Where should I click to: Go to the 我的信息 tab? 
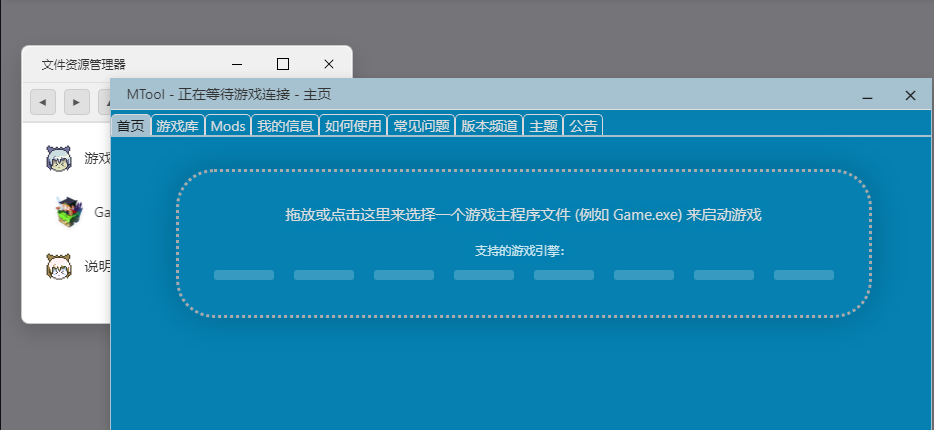[x=285, y=126]
